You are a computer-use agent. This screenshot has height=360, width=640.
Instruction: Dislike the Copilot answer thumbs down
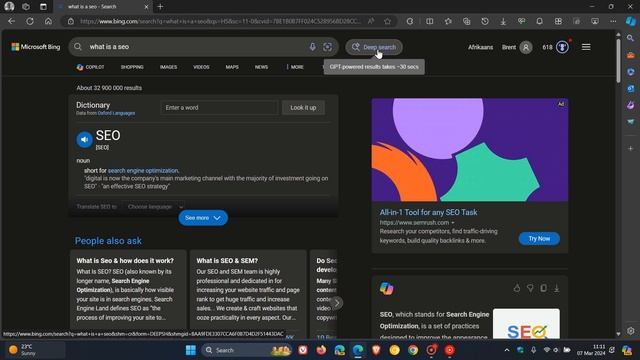pyautogui.click(x=530, y=288)
